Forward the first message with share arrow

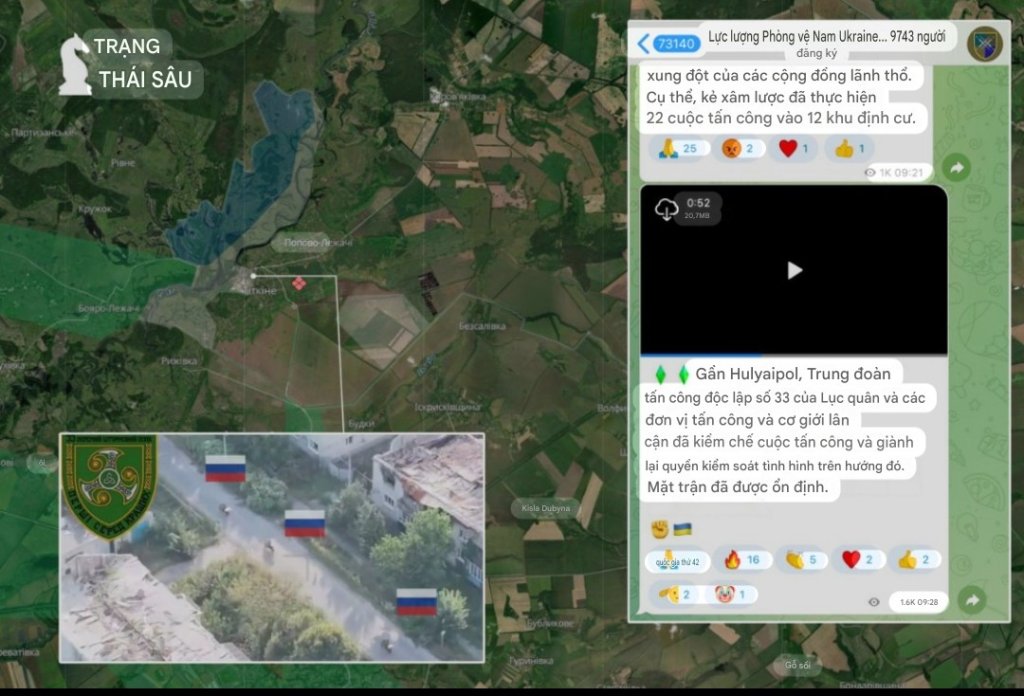[956, 168]
